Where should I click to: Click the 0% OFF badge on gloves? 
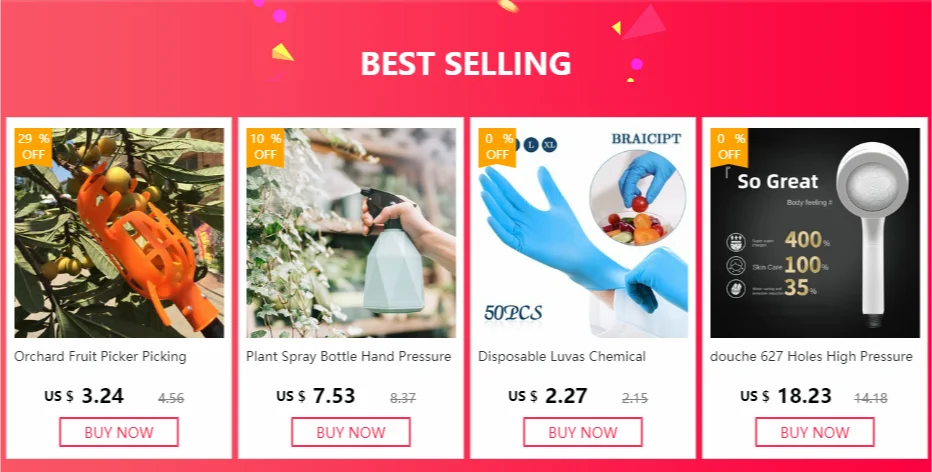pyautogui.click(x=497, y=147)
